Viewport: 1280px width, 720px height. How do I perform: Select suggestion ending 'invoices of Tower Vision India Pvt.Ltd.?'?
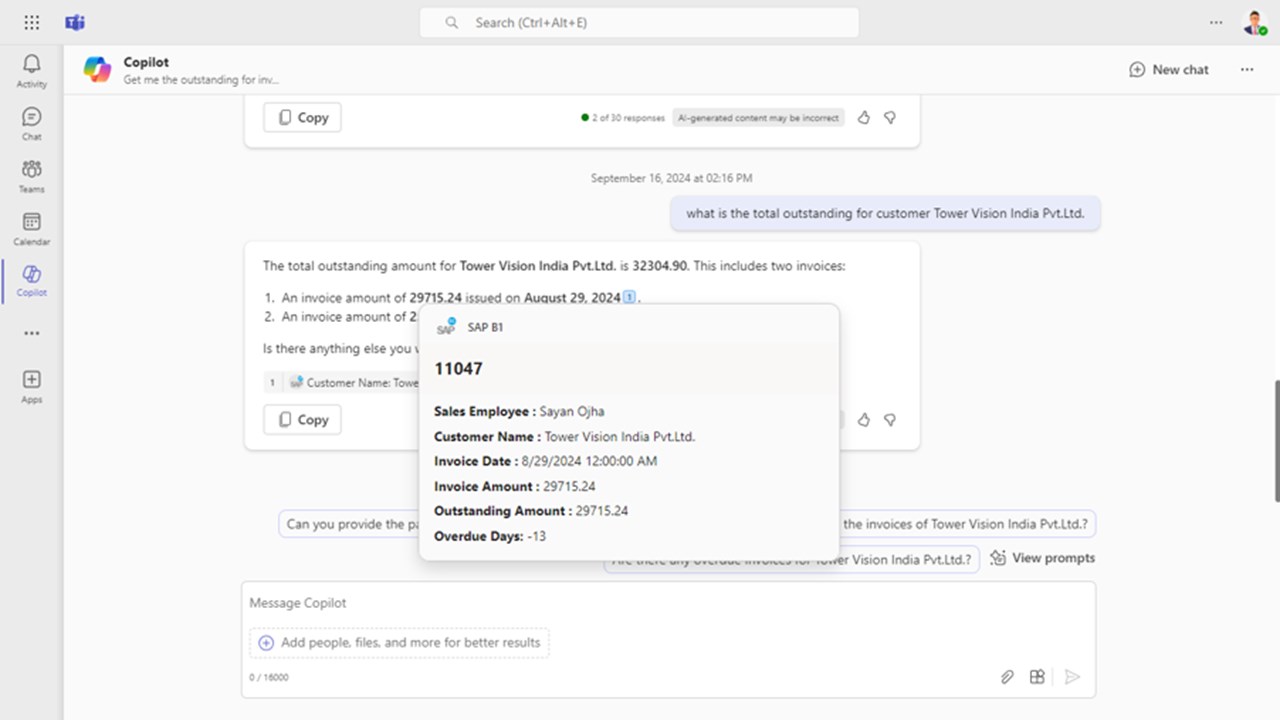(966, 524)
